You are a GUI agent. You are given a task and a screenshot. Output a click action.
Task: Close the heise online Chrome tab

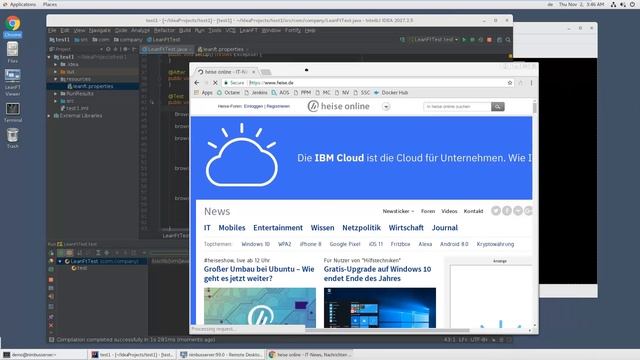click(253, 72)
